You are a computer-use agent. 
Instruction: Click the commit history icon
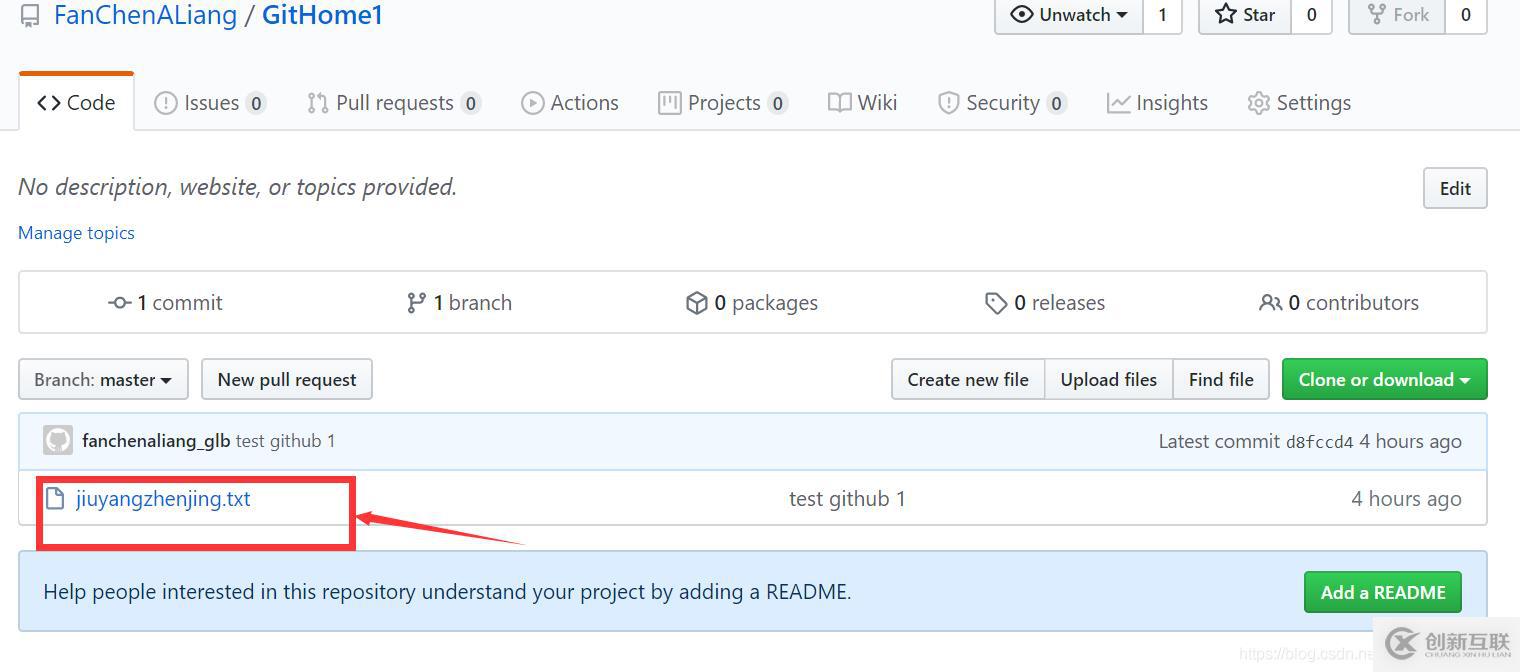(119, 303)
